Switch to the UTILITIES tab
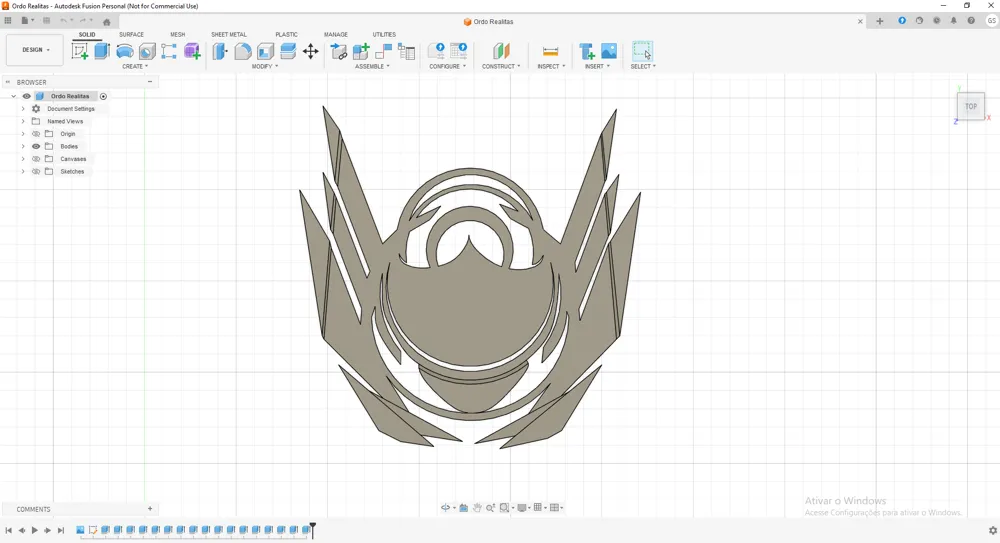 point(384,34)
